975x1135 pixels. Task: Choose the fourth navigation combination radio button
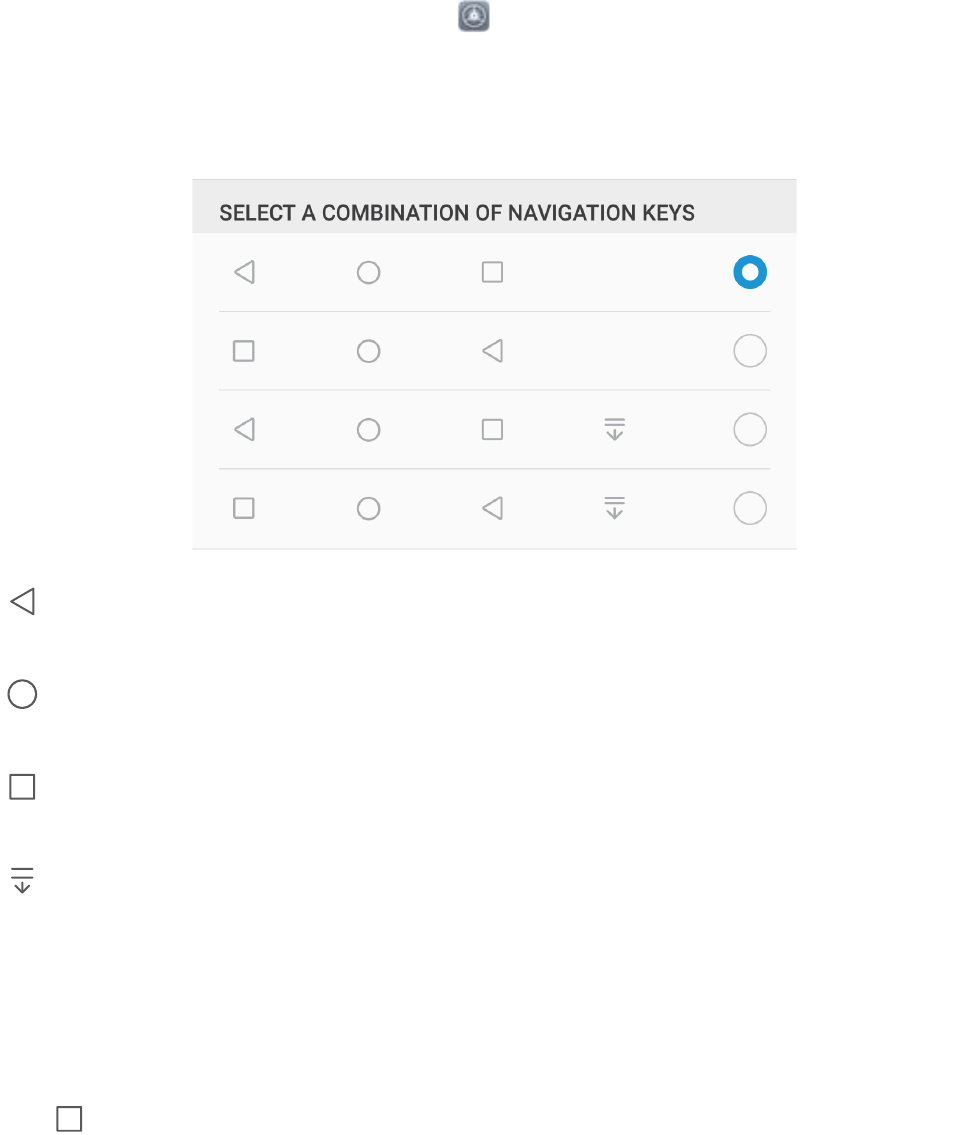pos(750,509)
